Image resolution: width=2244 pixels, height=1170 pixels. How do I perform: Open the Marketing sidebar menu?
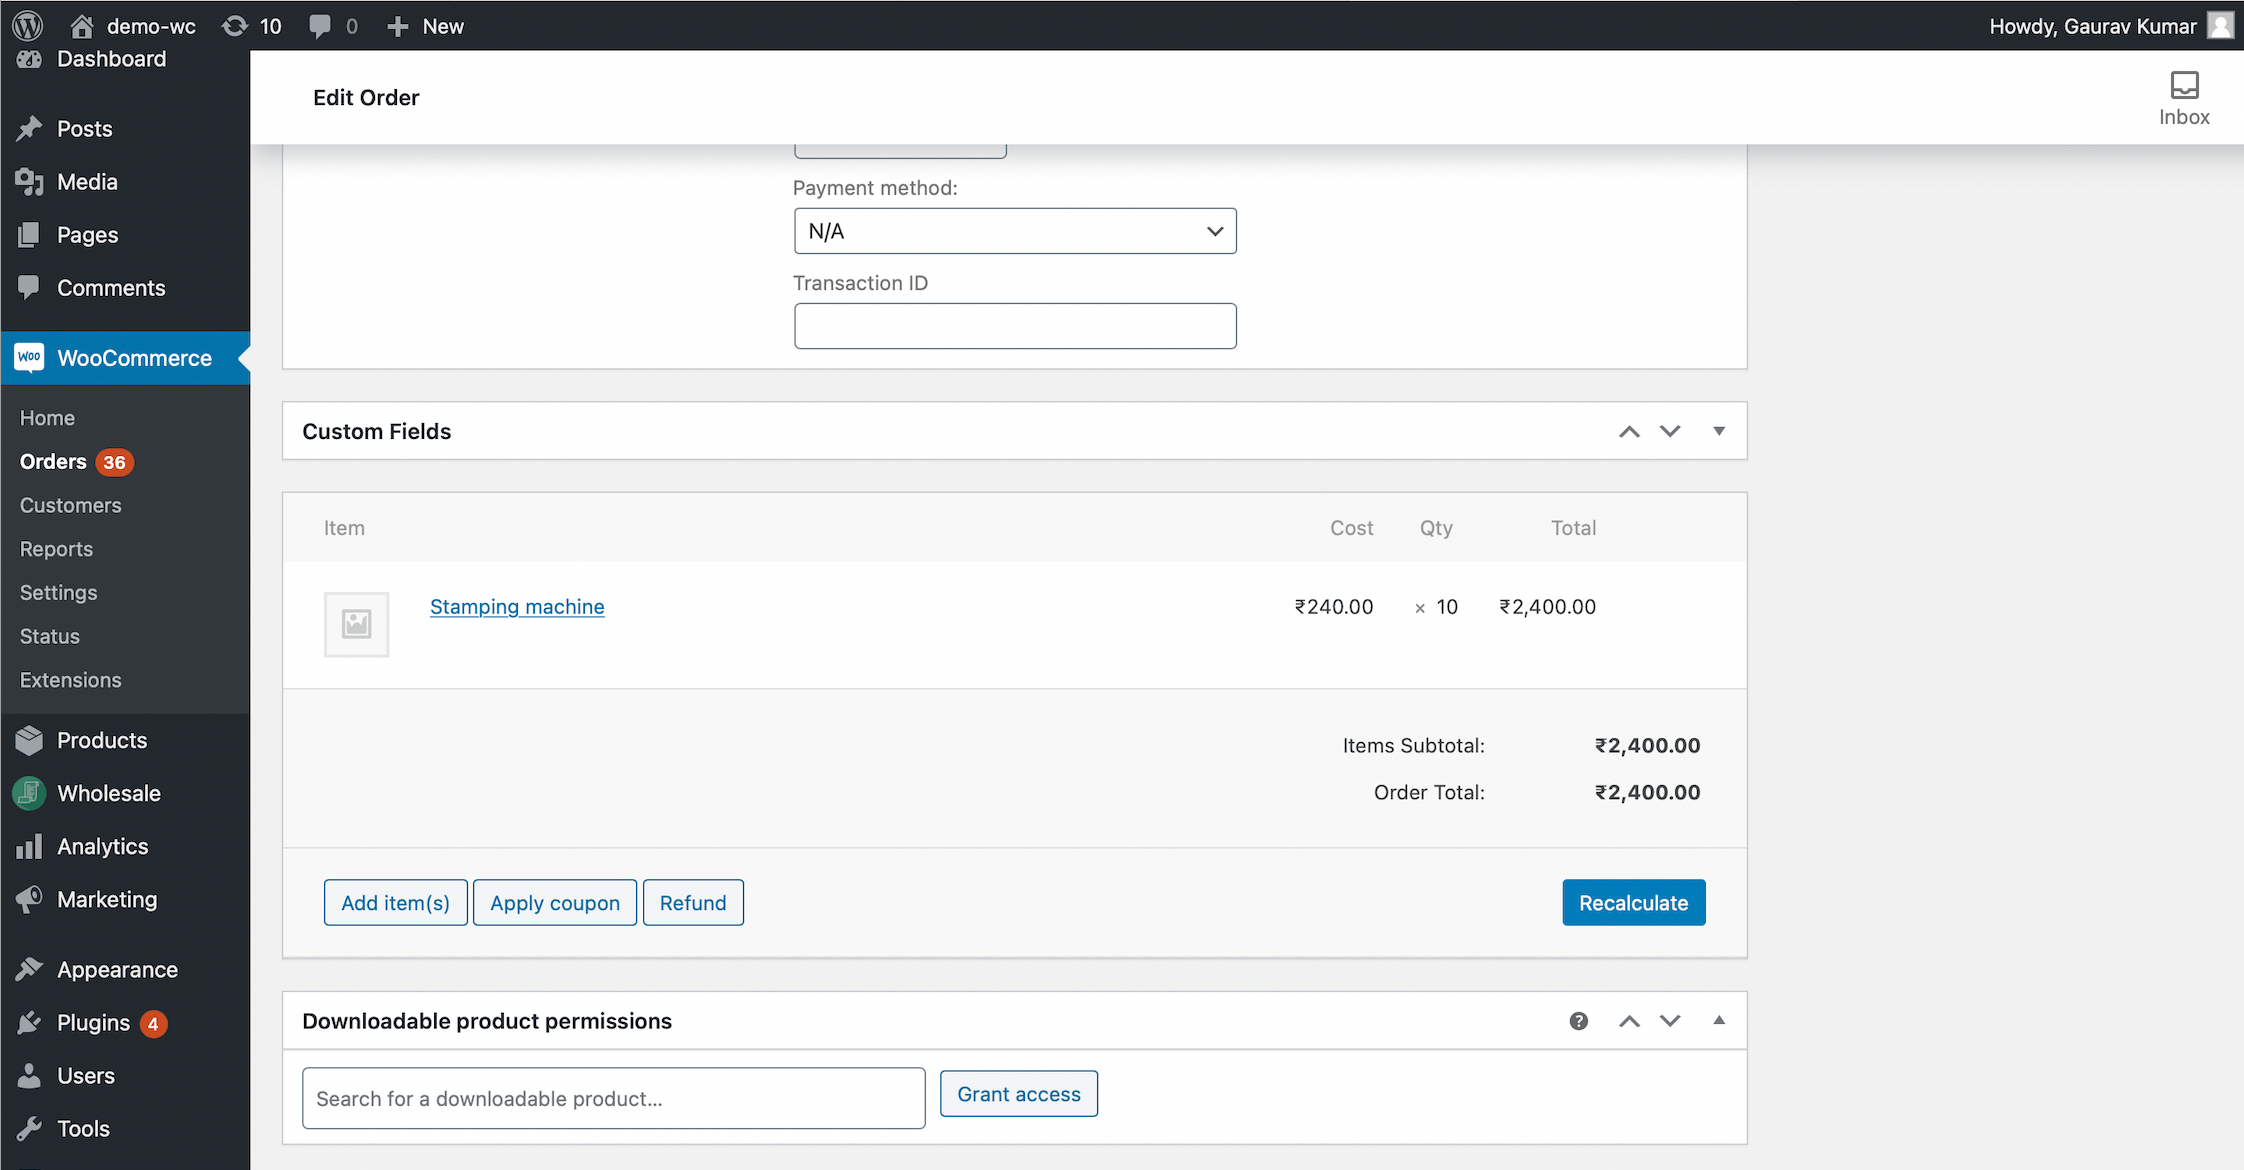coord(106,899)
